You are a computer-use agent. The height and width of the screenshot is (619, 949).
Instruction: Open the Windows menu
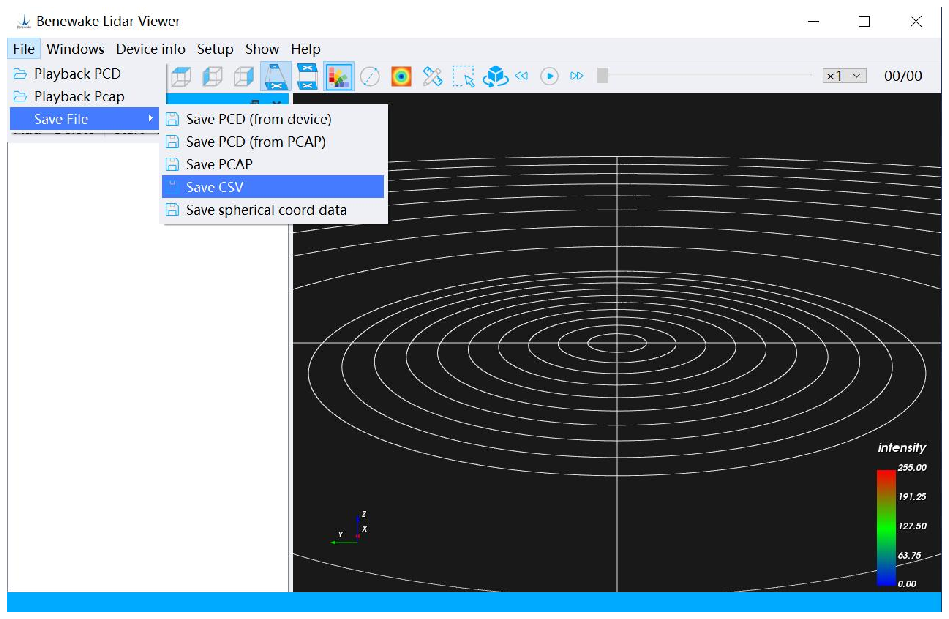(x=75, y=49)
